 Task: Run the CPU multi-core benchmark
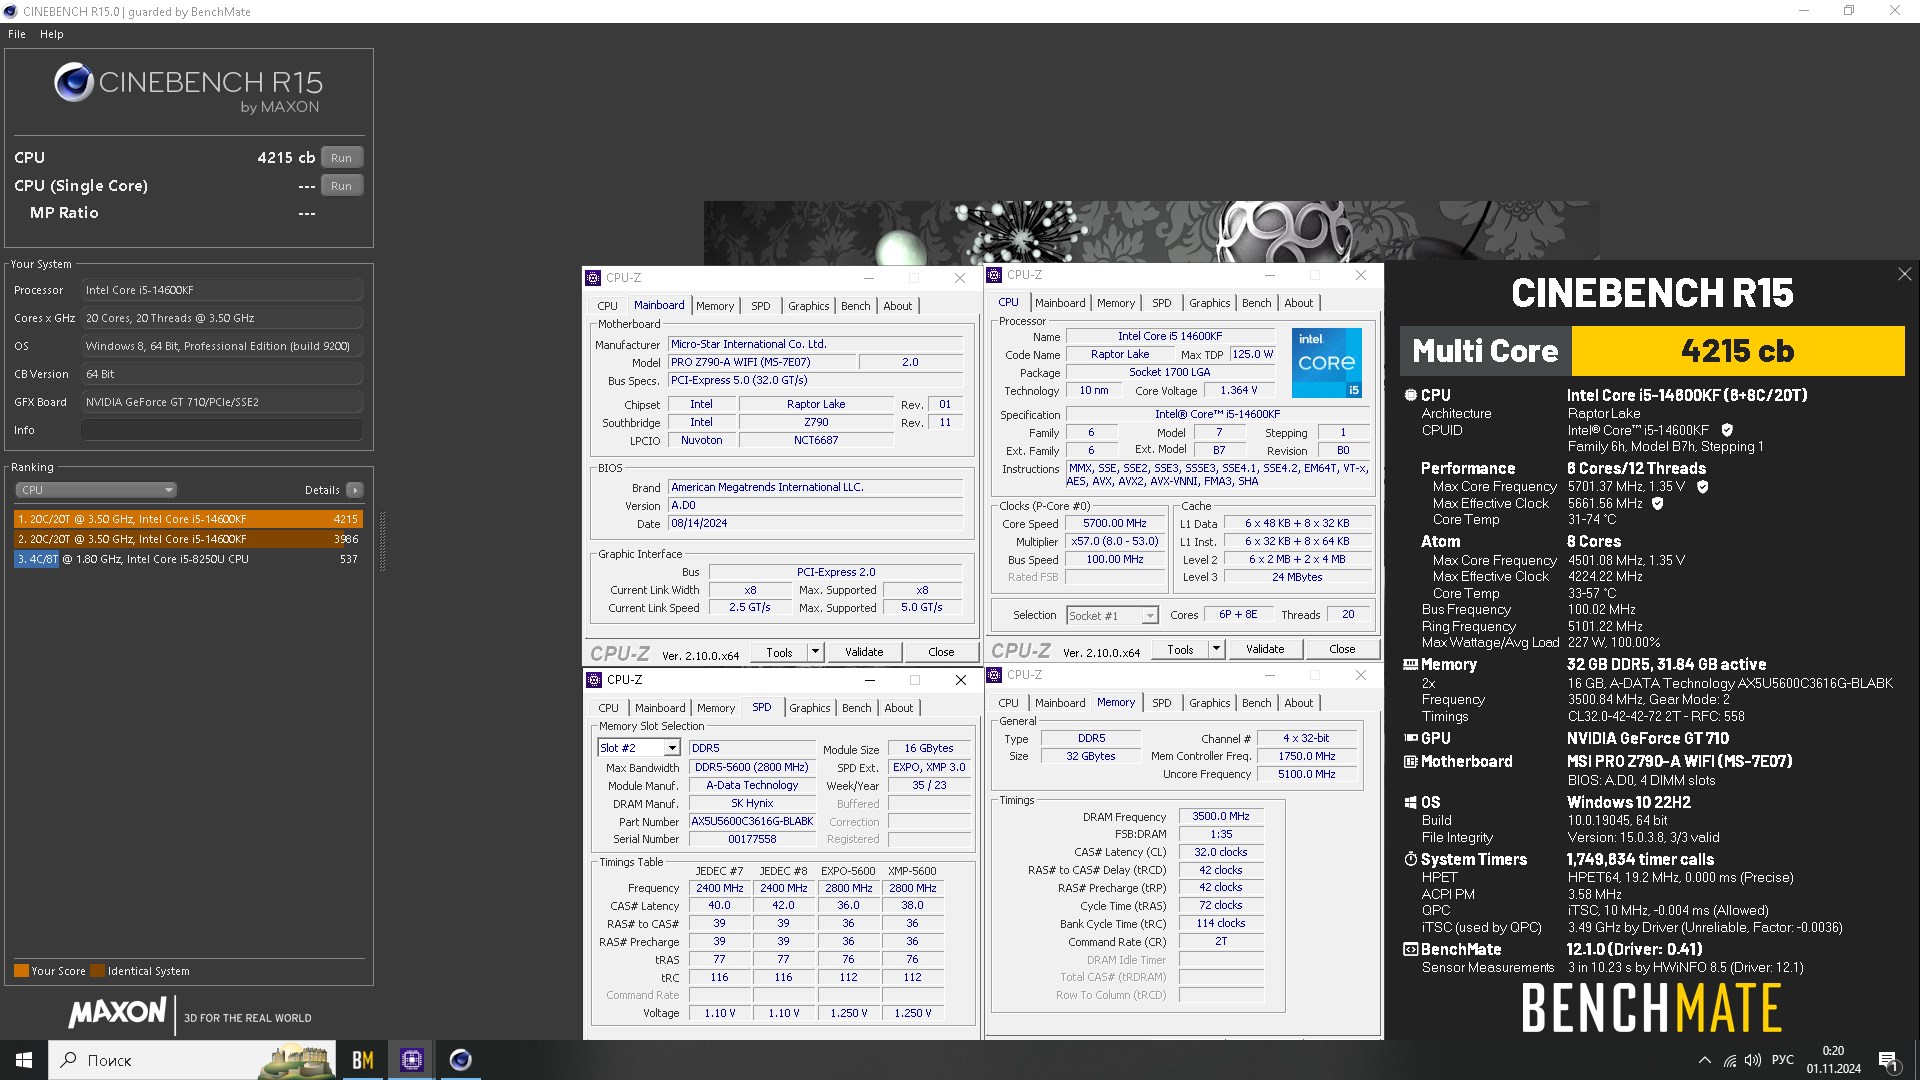point(341,158)
